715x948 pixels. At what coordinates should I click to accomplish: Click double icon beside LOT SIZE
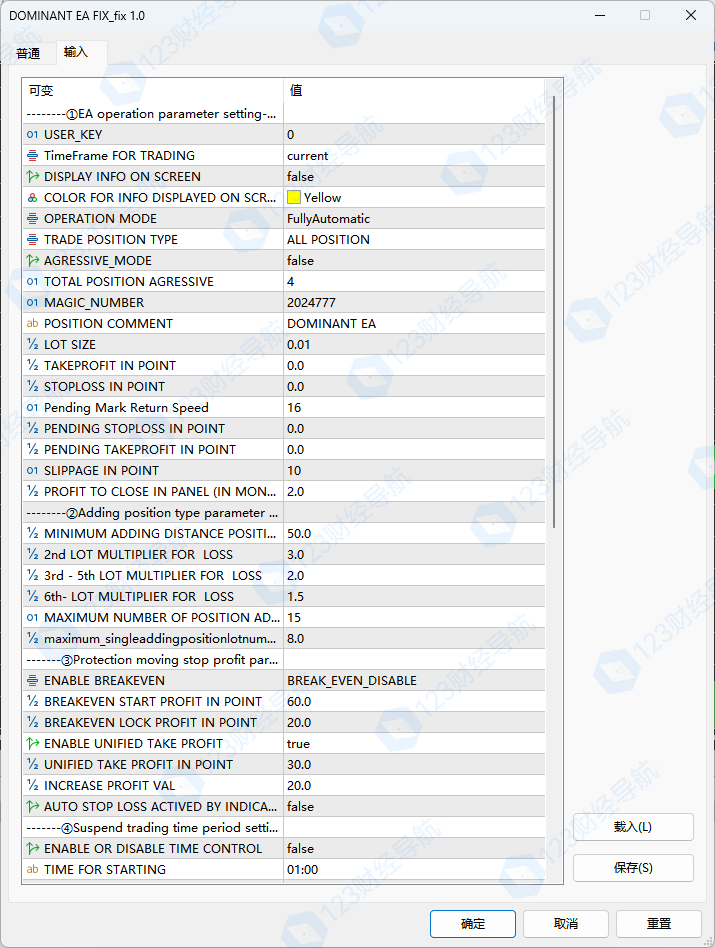point(33,345)
